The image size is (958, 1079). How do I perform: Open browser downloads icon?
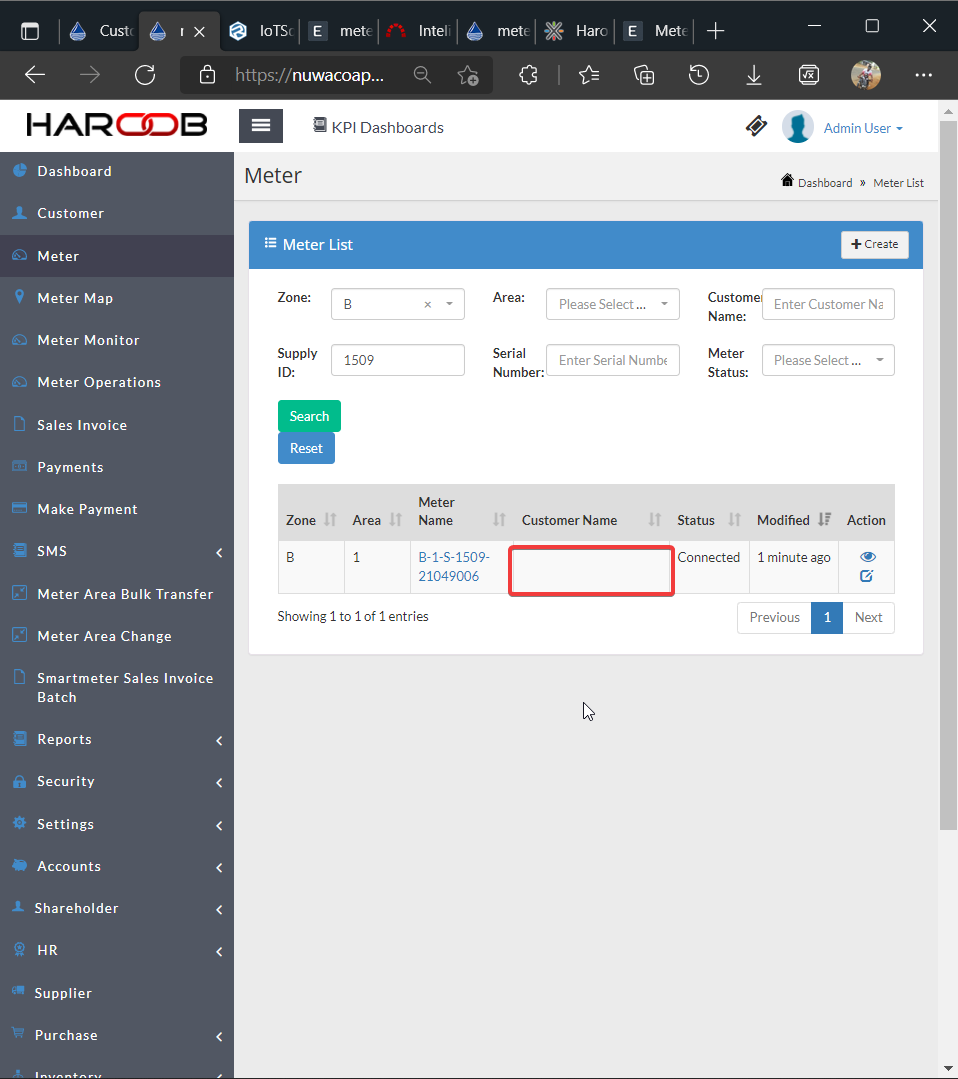coord(754,74)
